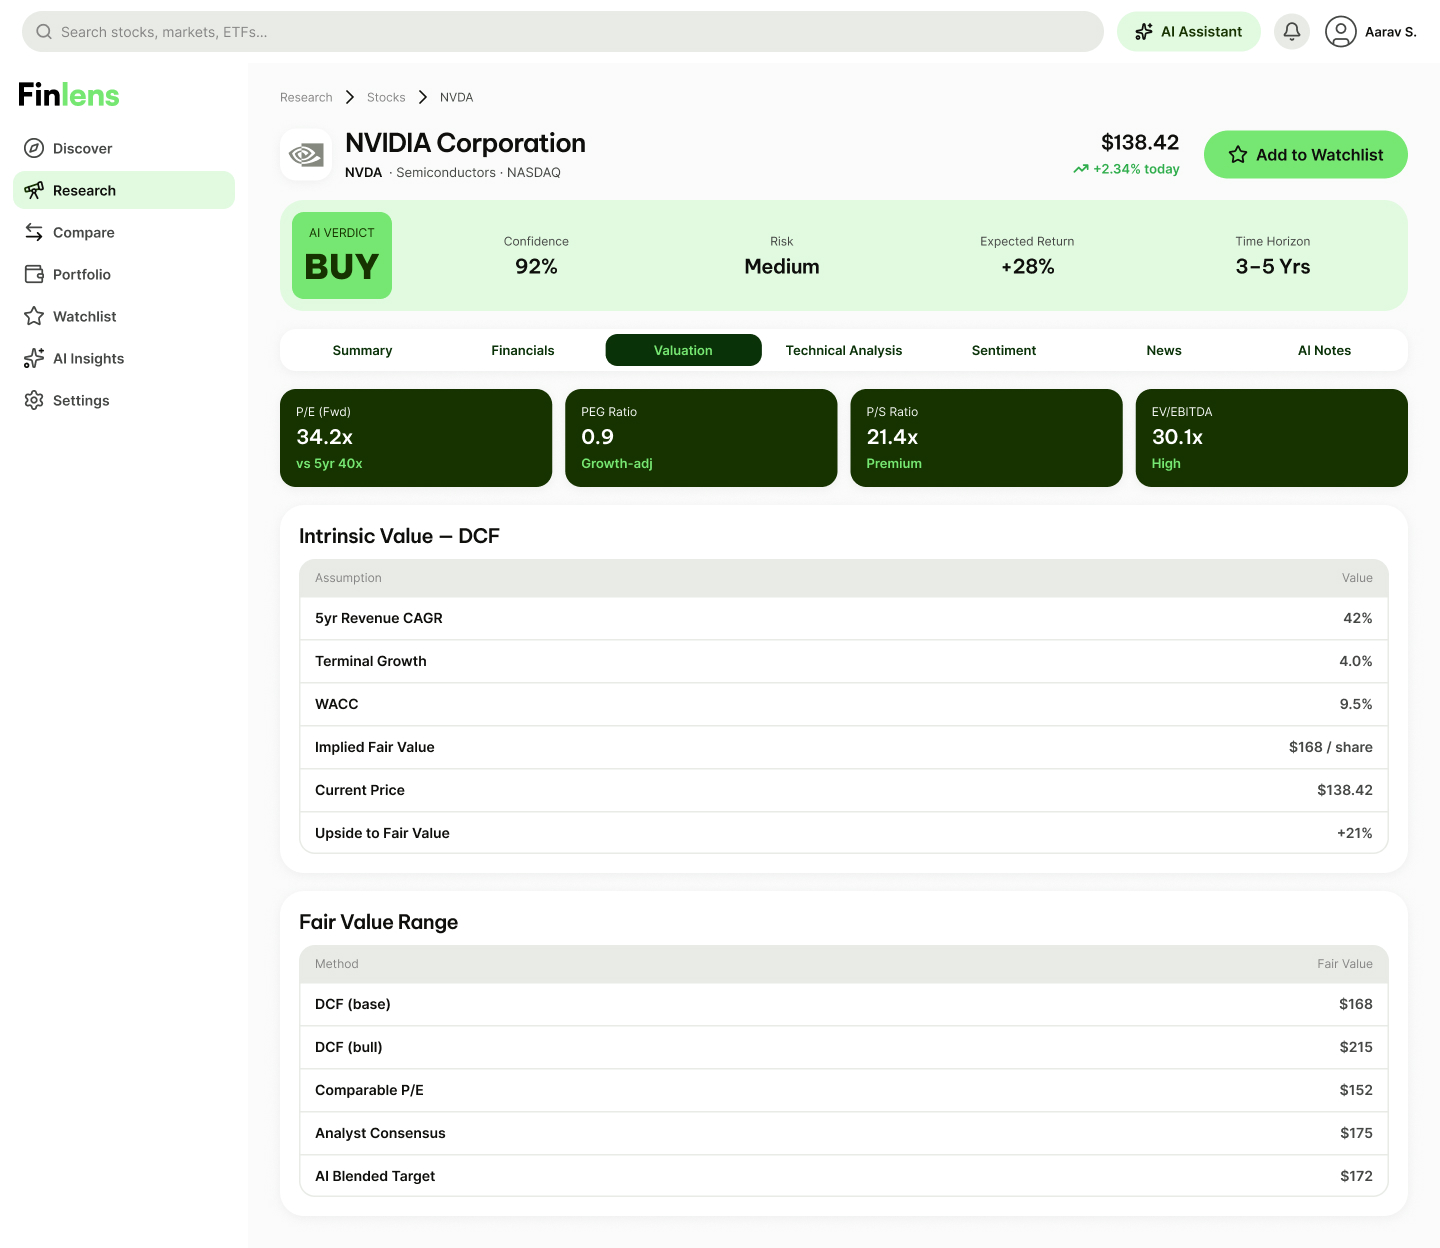Open AI Insights from the sidebar
This screenshot has height=1248, width=1440.
(124, 358)
